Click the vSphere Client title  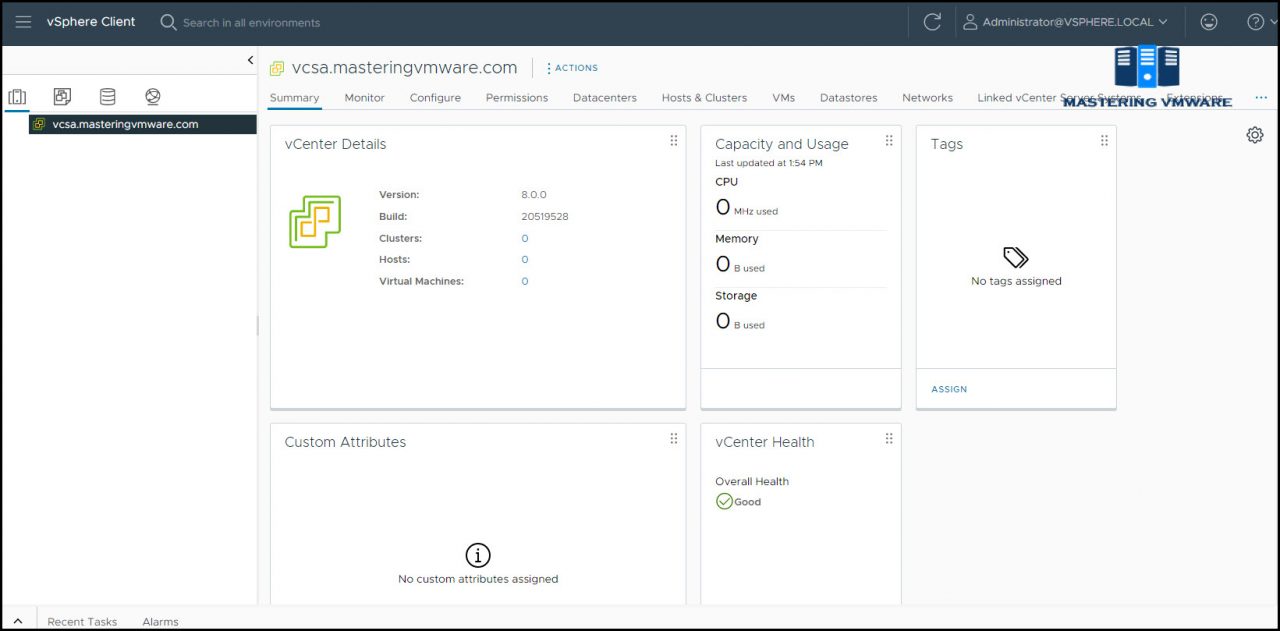click(x=91, y=22)
